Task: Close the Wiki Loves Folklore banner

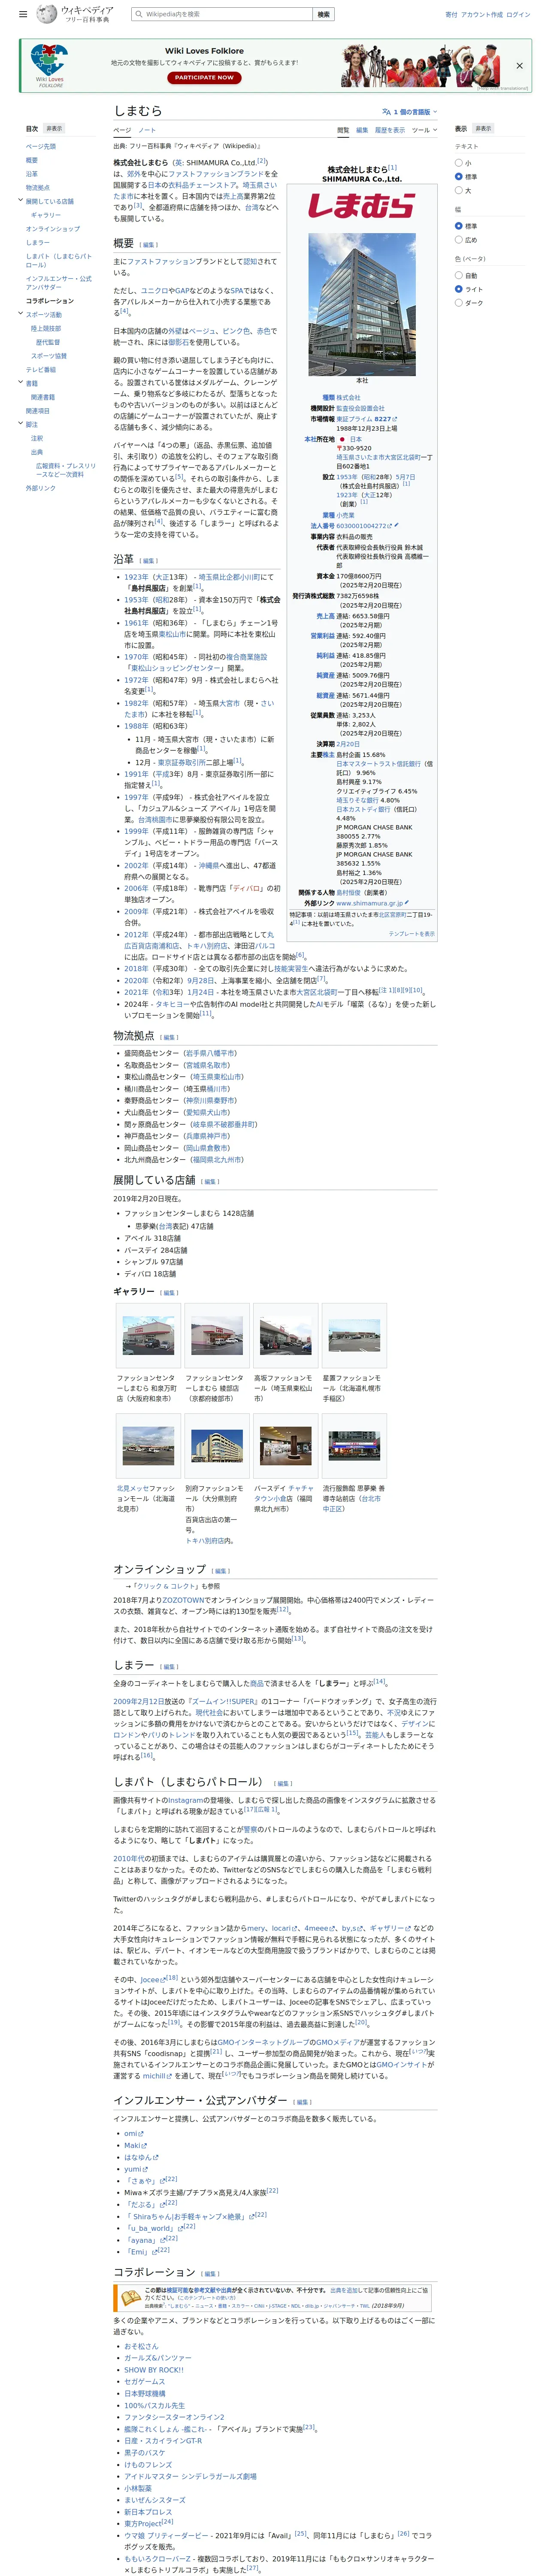Action: coord(519,65)
